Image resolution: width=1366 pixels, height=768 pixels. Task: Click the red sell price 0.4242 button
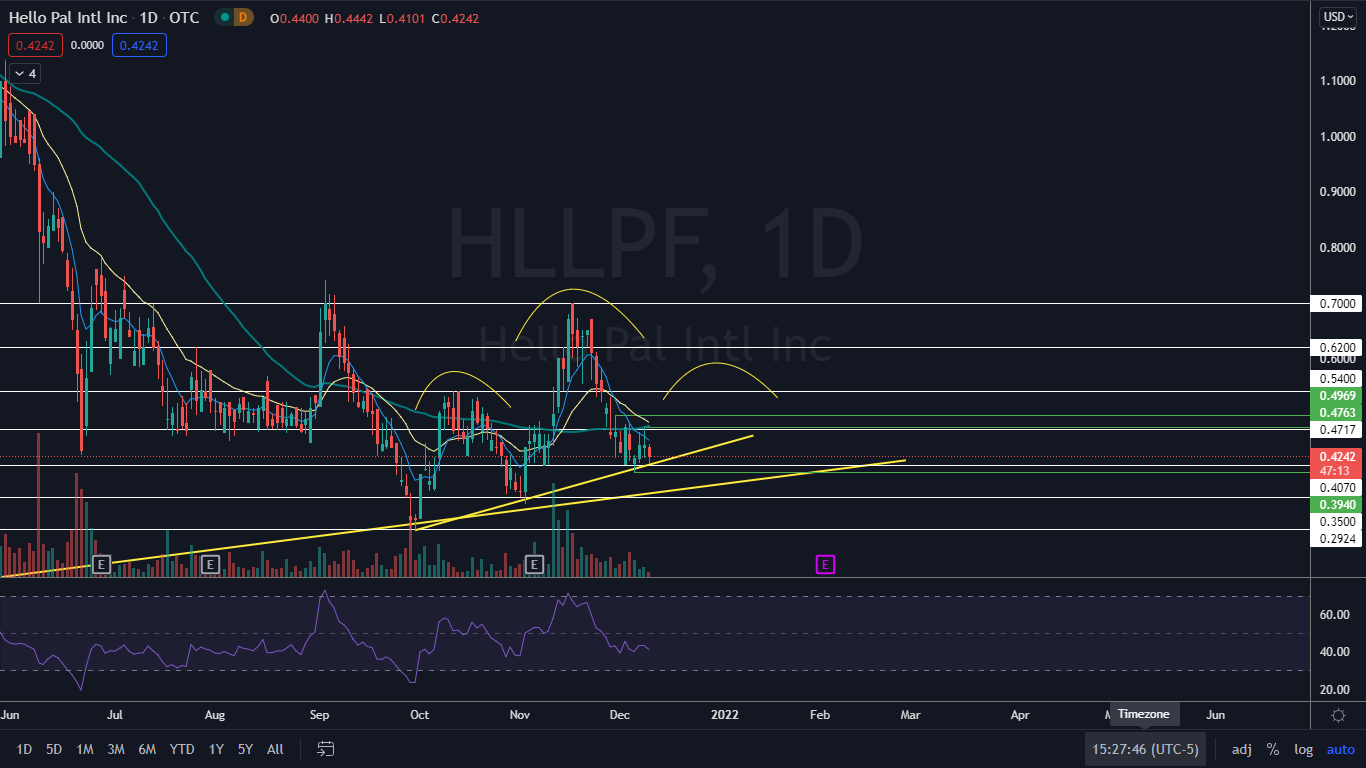click(x=35, y=44)
